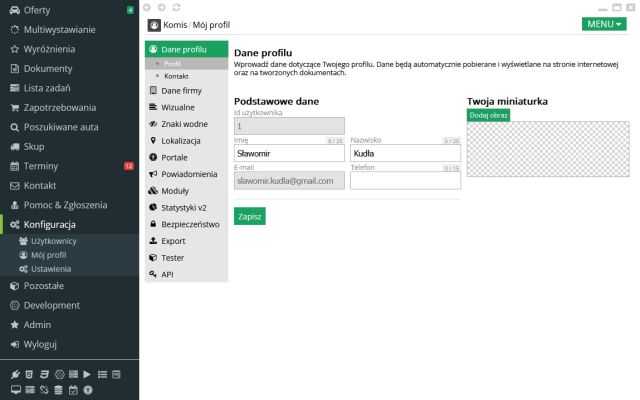The height and width of the screenshot is (400, 640).
Task: Click the HTML5 icon in the bottom toolbar
Action: [x=30, y=374]
